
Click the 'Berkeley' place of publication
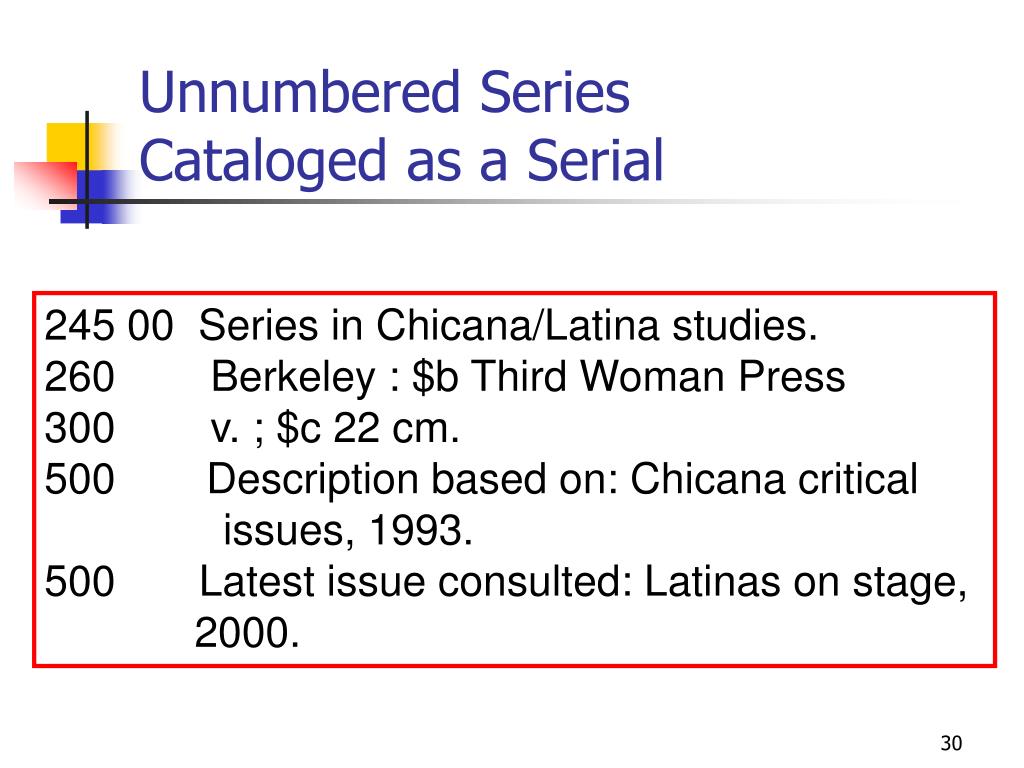pyautogui.click(x=293, y=378)
